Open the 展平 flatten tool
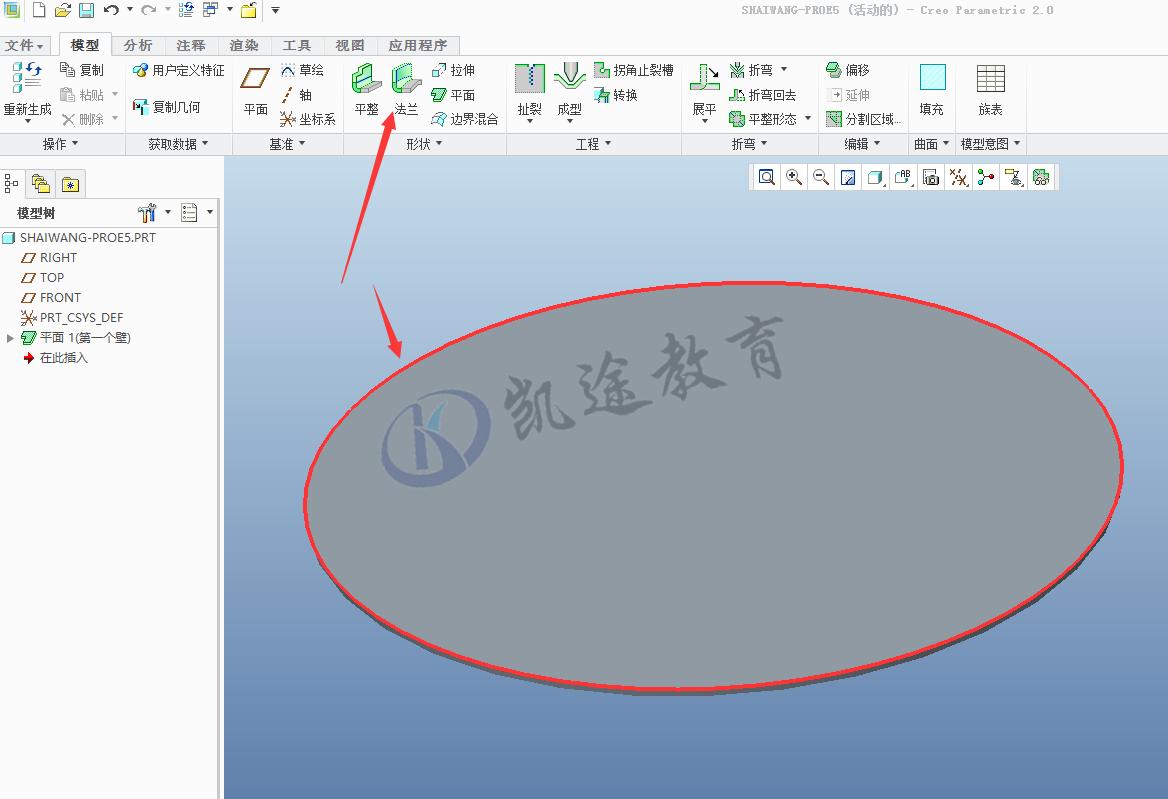This screenshot has width=1168, height=799. point(703,90)
